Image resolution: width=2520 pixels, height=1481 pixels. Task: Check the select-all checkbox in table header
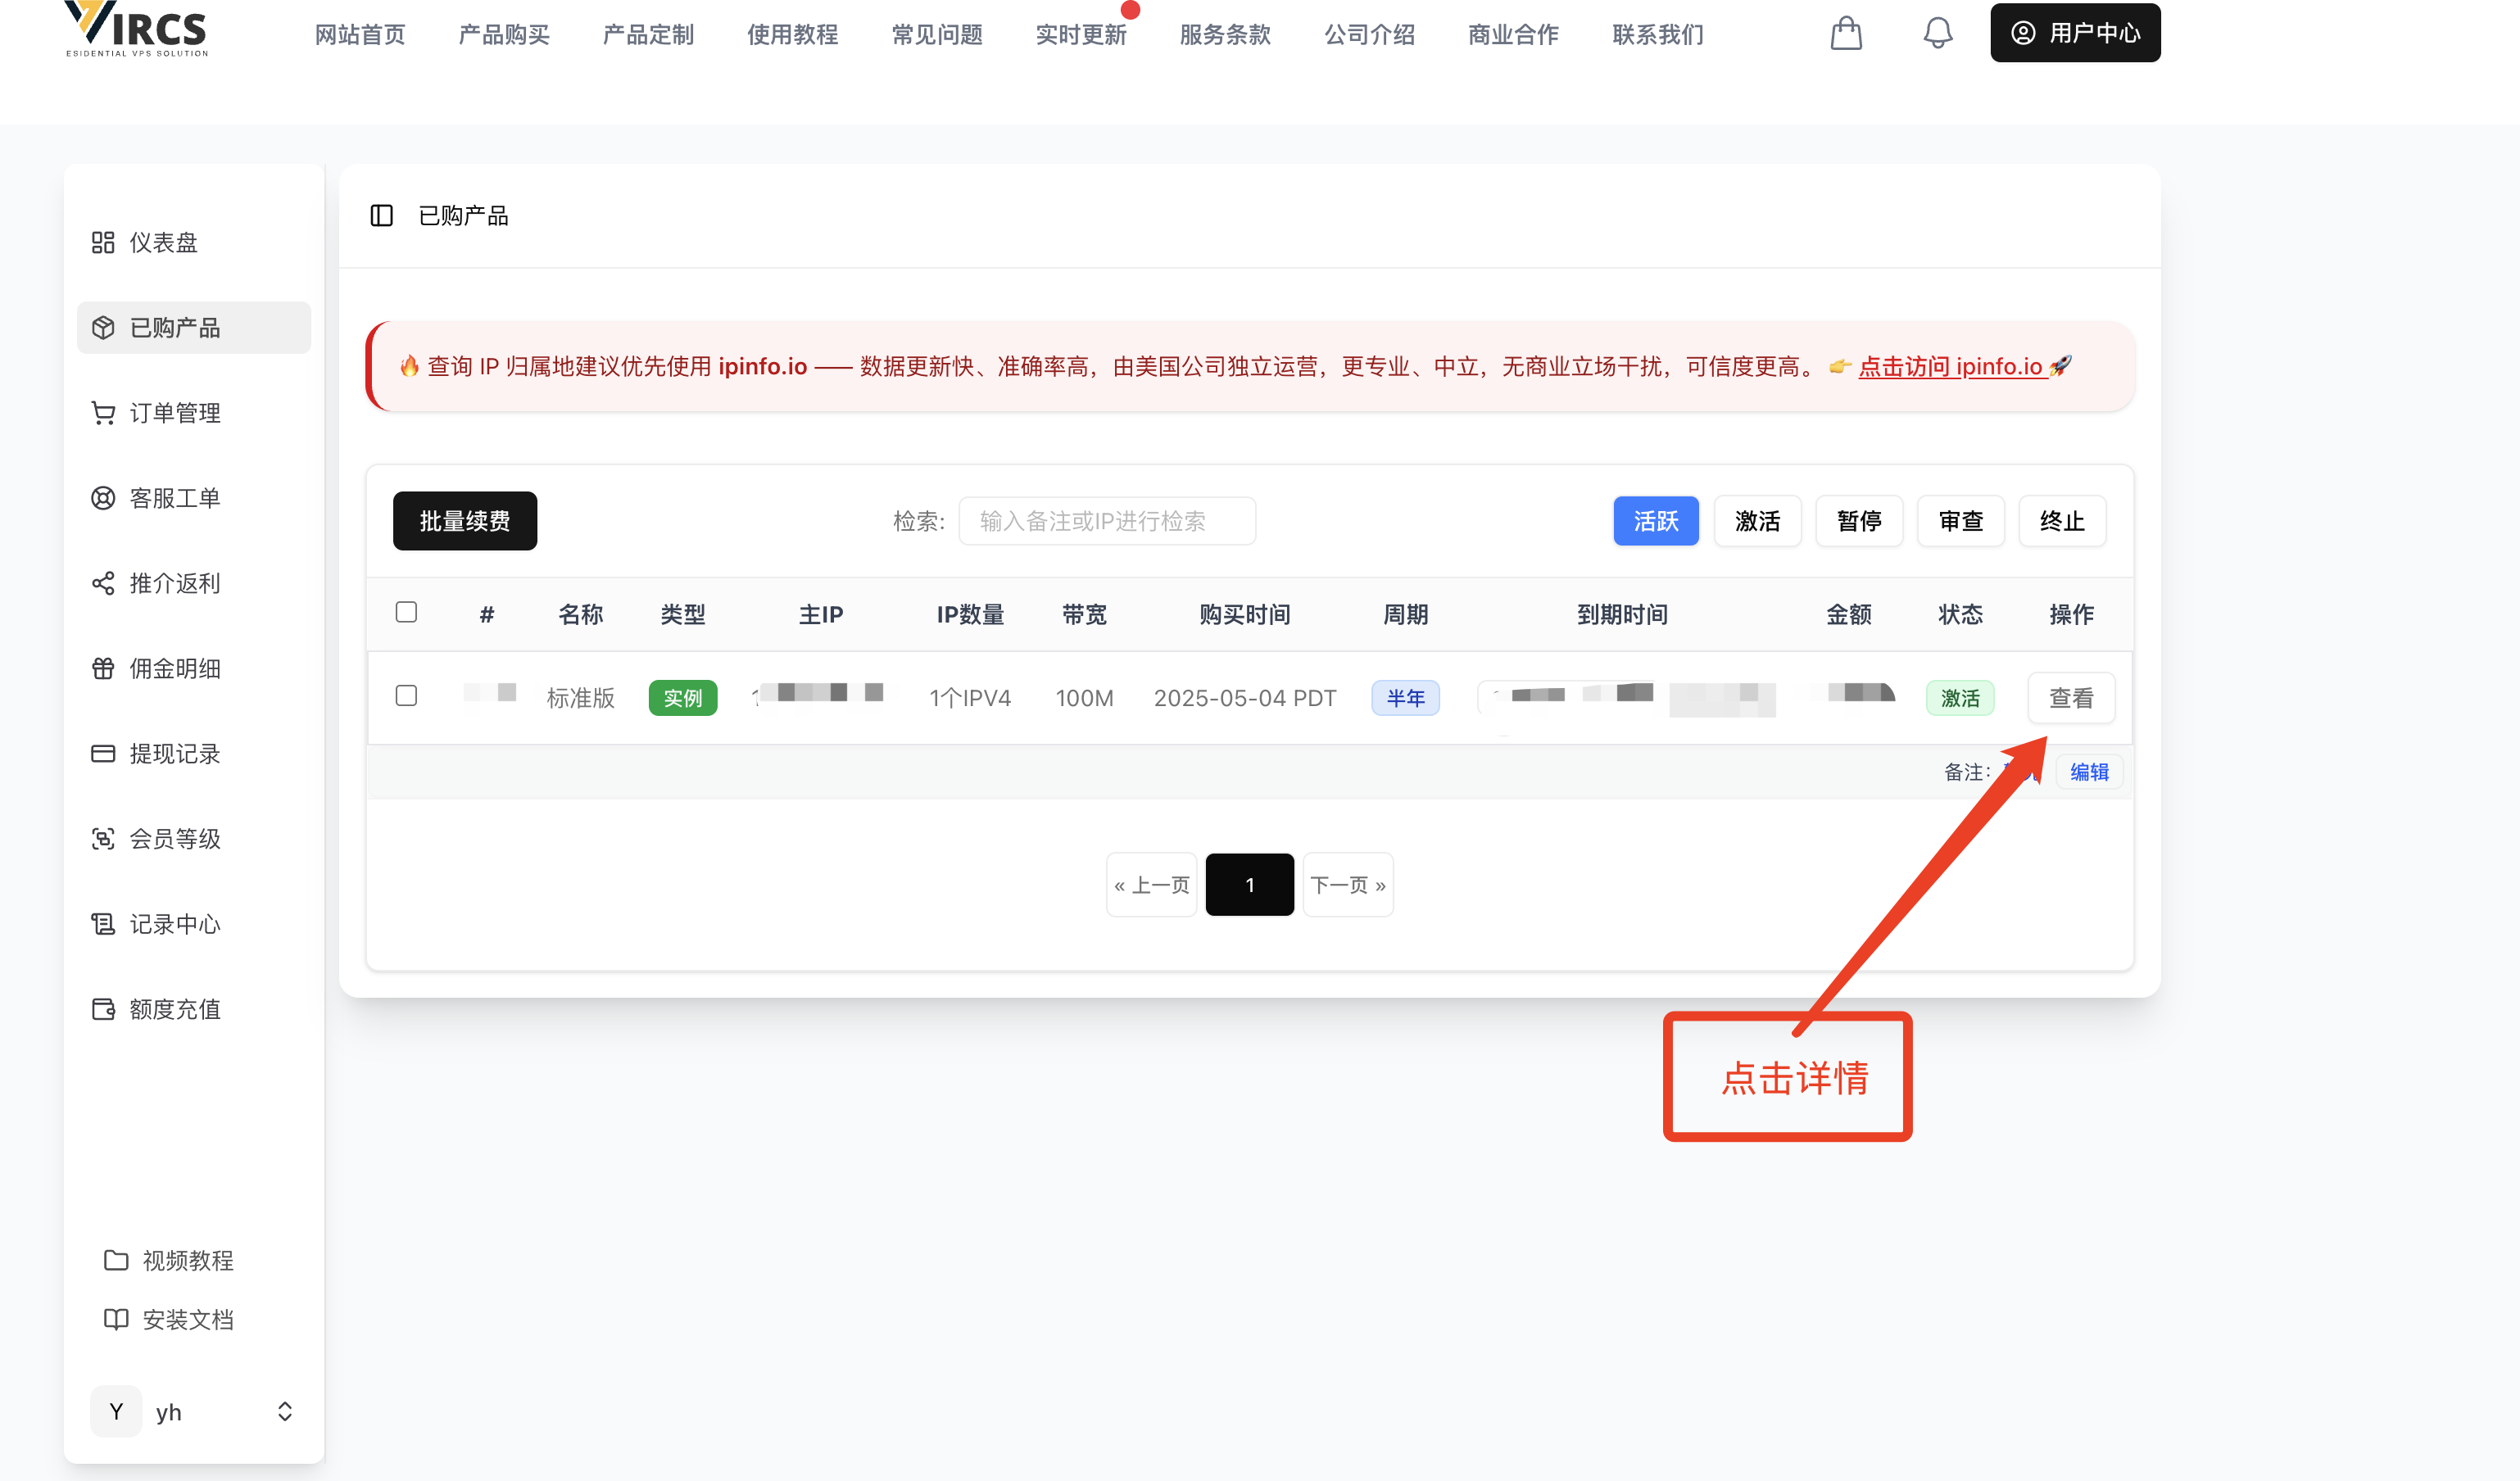pyautogui.click(x=406, y=612)
